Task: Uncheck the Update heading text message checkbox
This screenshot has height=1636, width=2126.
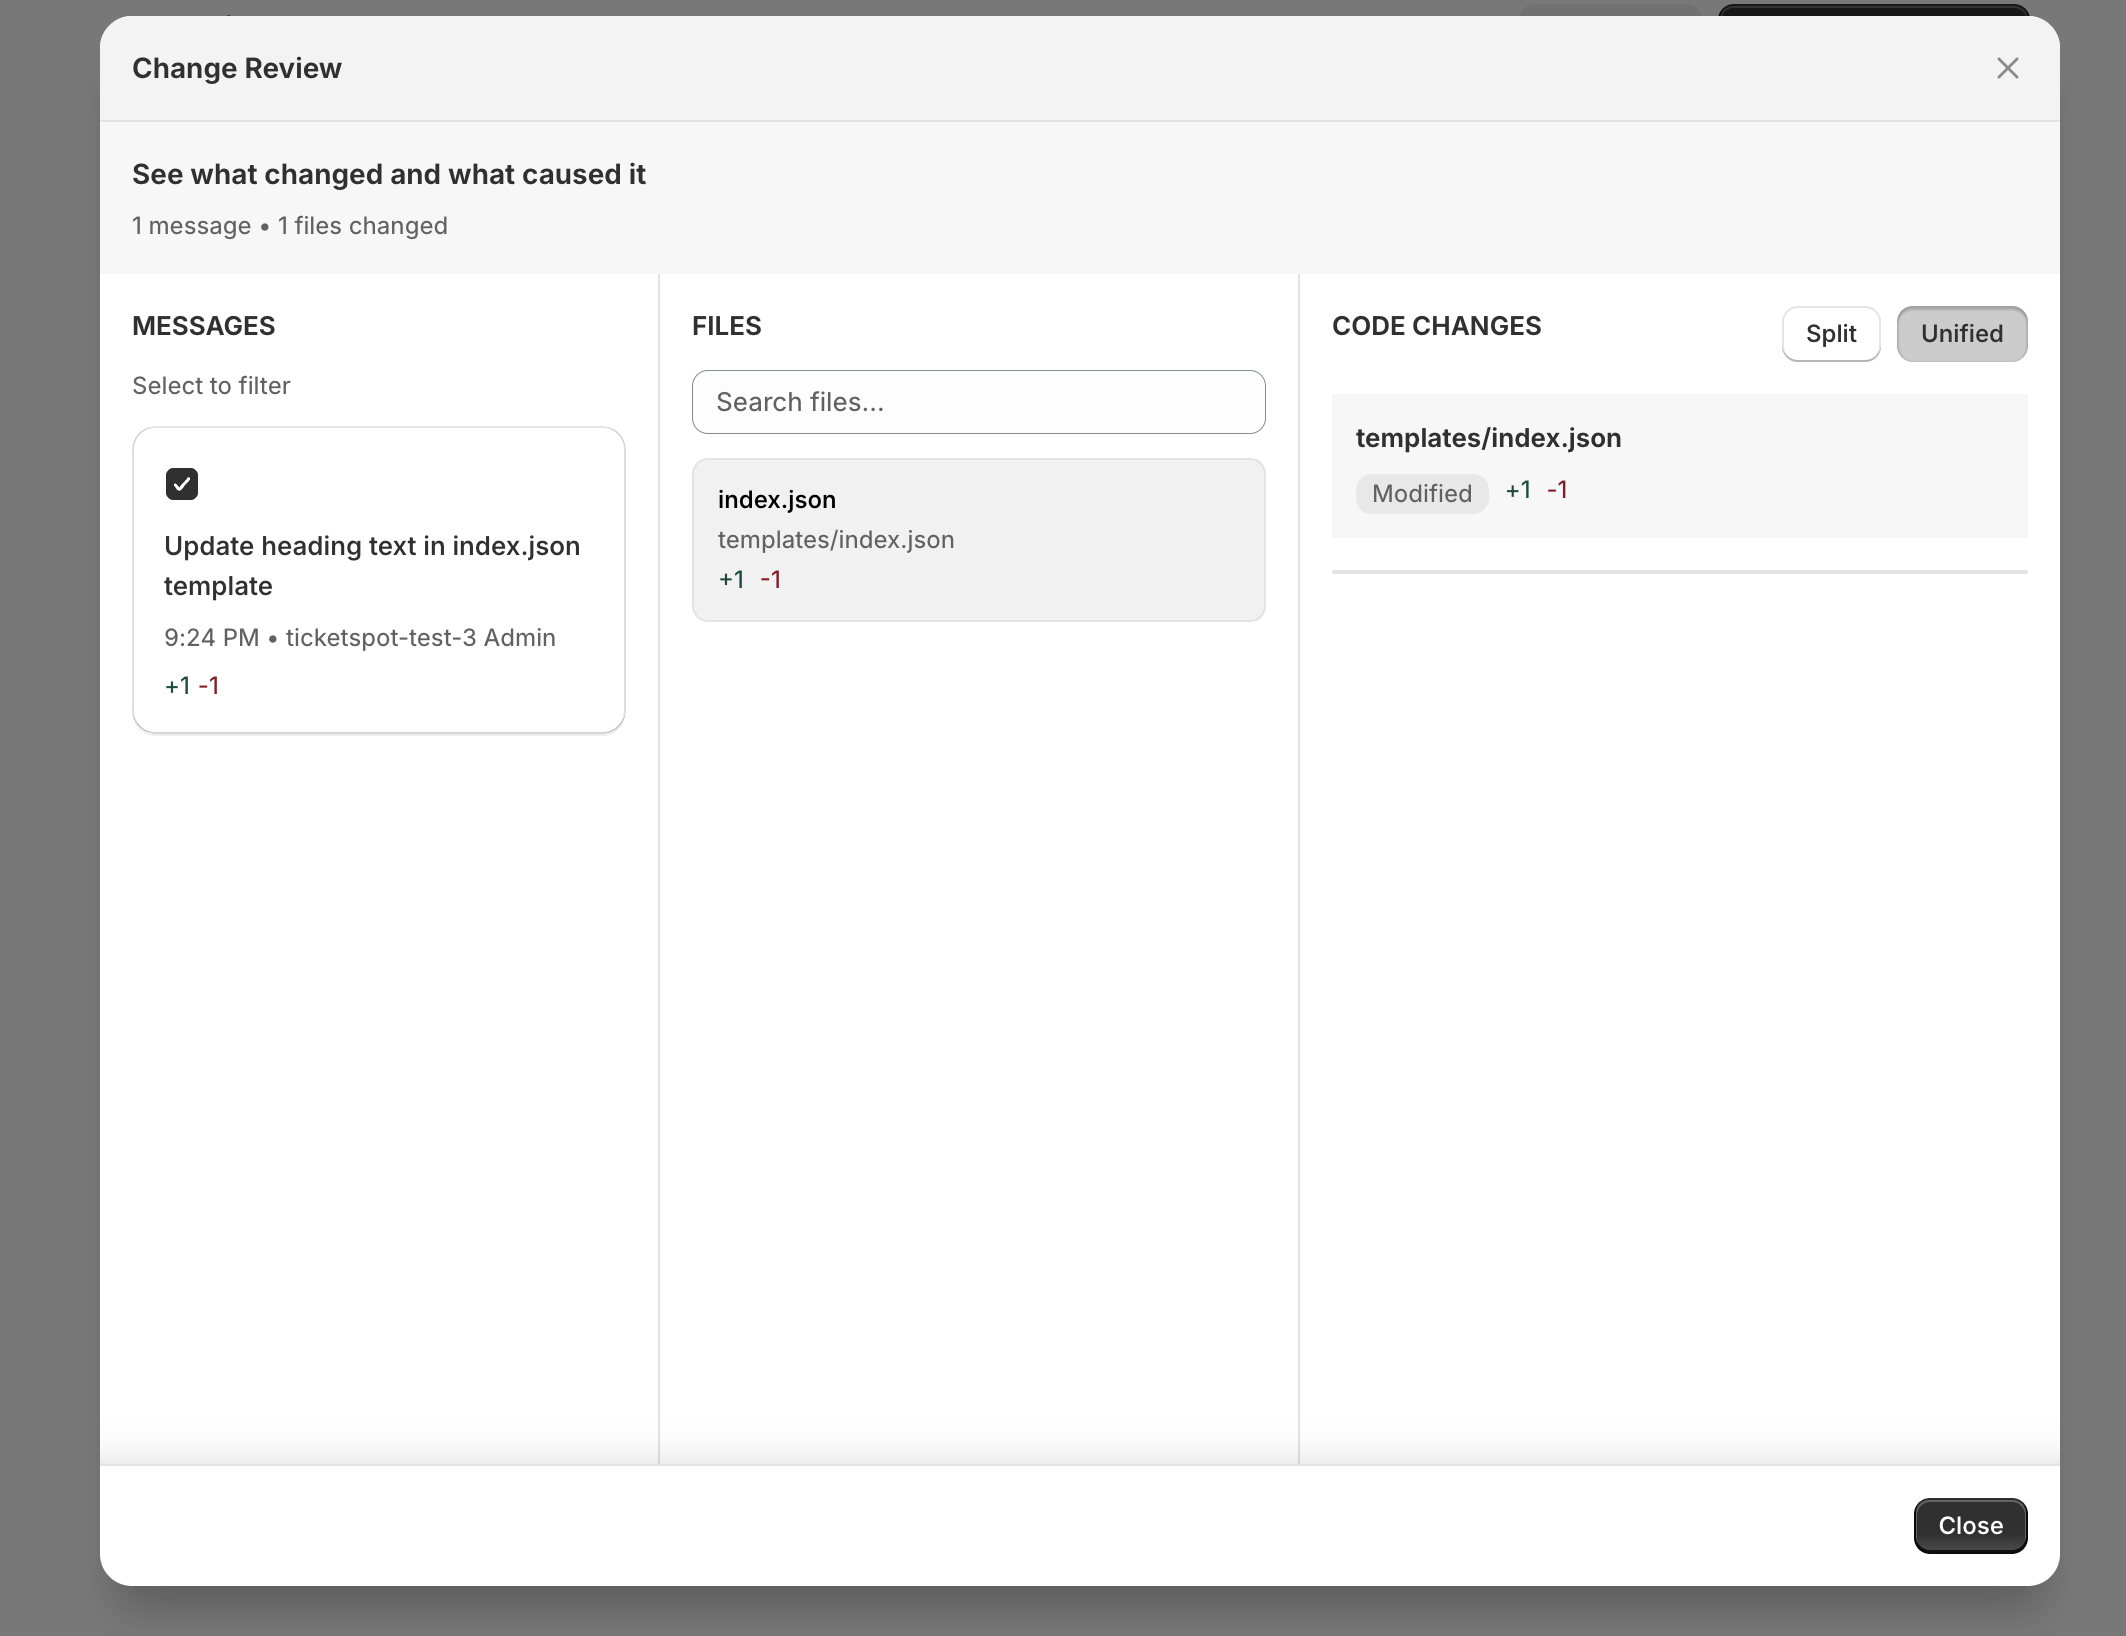Action: tap(182, 484)
